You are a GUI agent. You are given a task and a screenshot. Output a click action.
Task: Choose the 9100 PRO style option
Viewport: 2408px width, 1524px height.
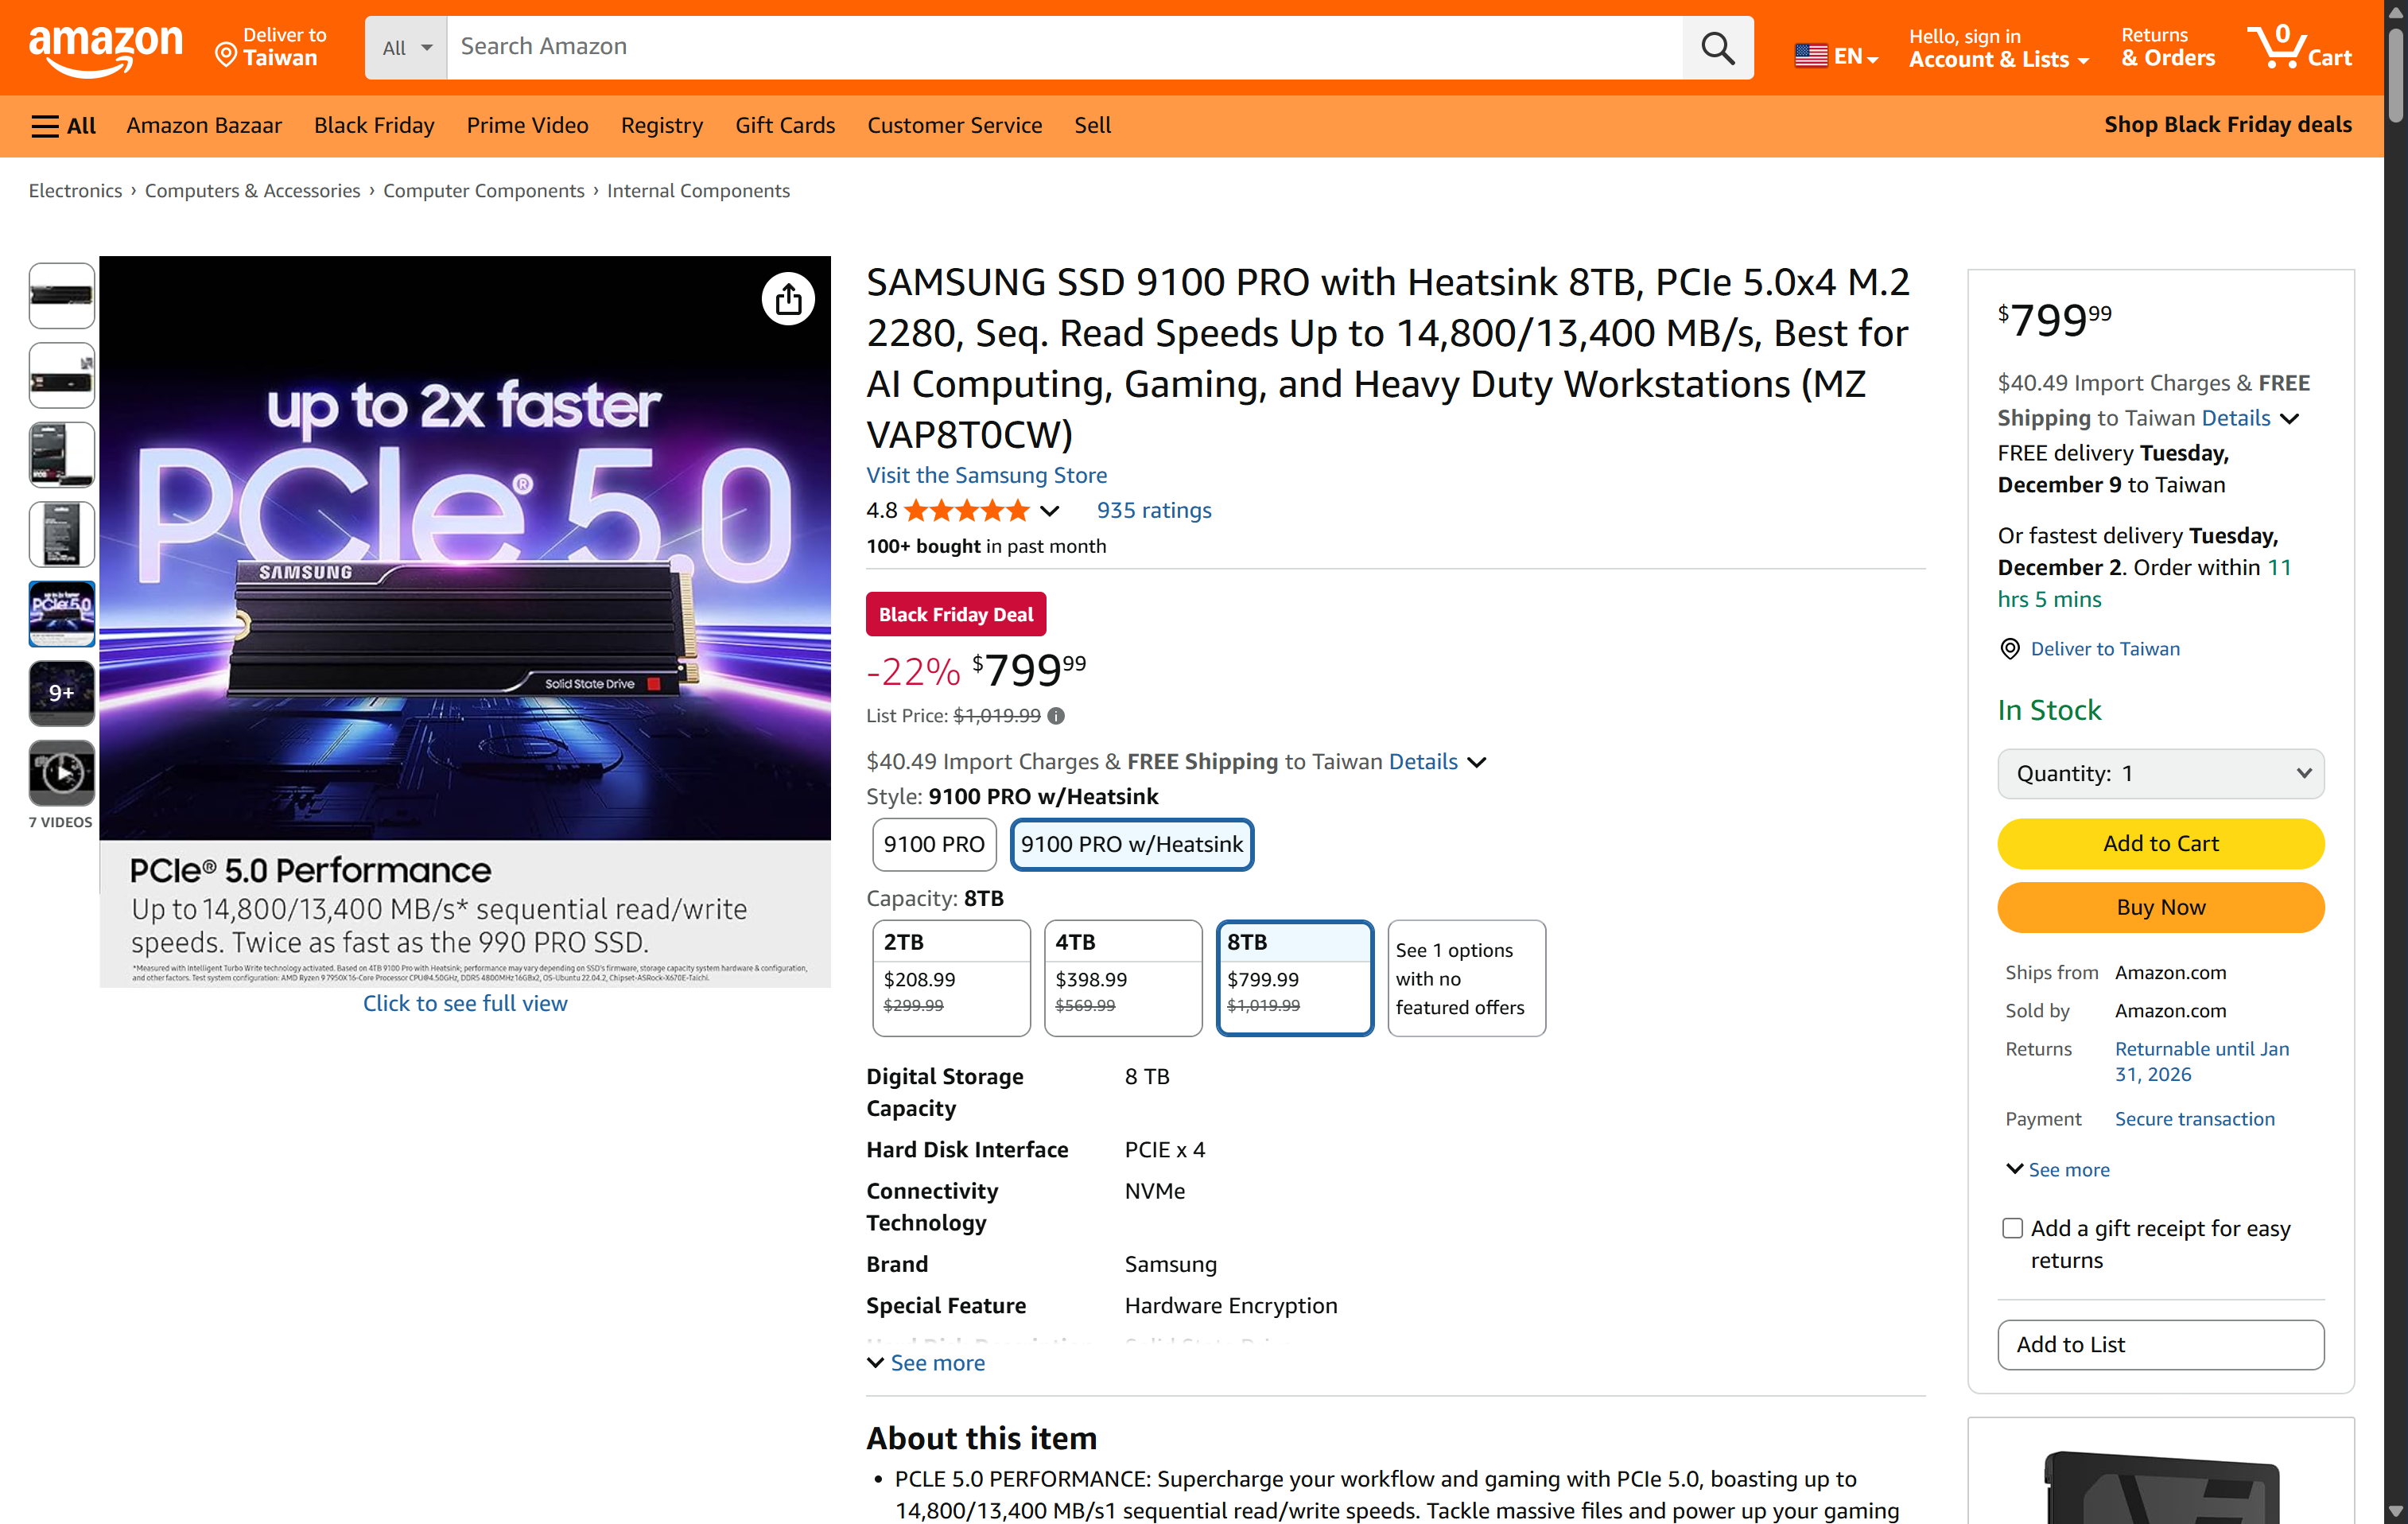pos(934,844)
